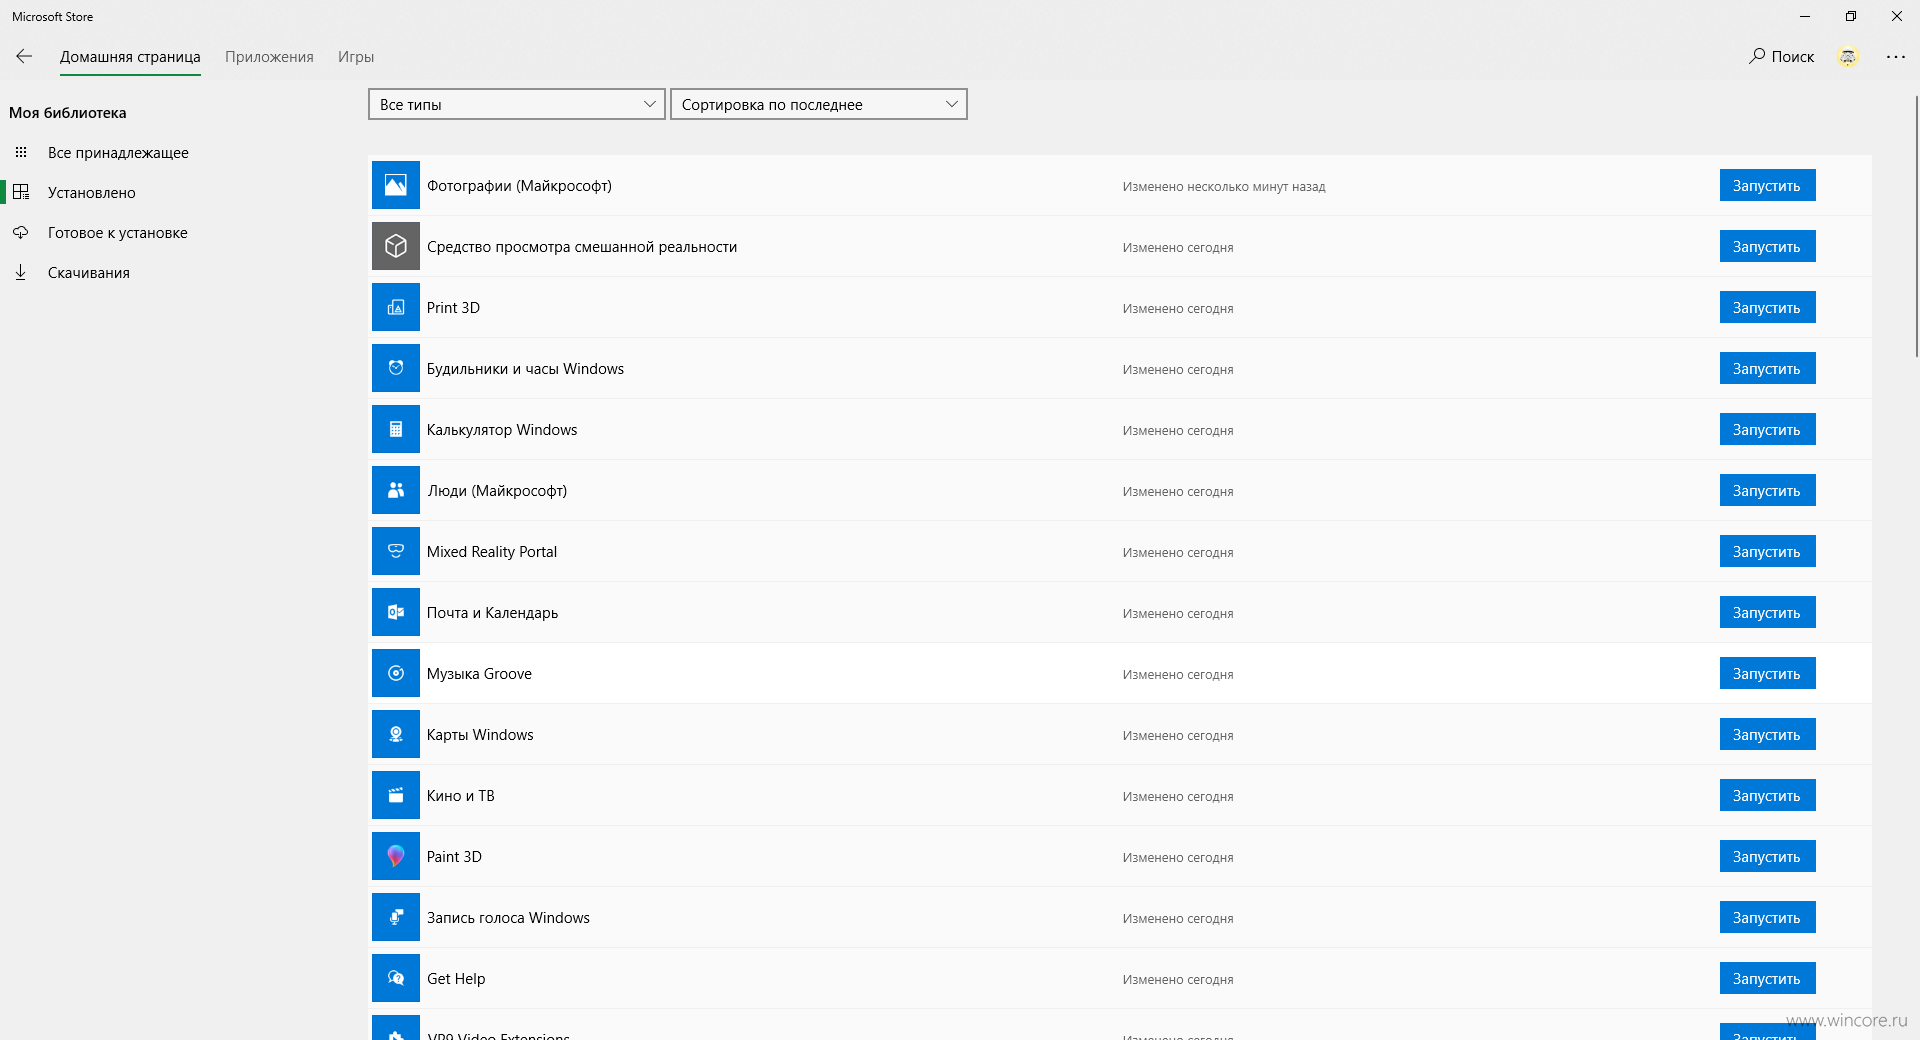Launch Будильники и часы Windows with Запустить
This screenshot has width=1920, height=1040.
1767,368
